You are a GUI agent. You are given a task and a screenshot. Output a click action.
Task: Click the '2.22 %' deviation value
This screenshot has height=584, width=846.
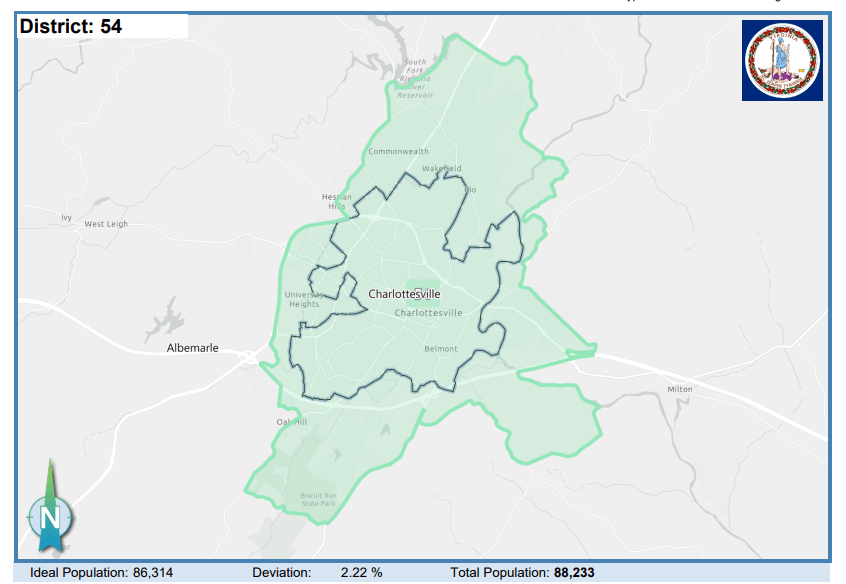tap(361, 573)
